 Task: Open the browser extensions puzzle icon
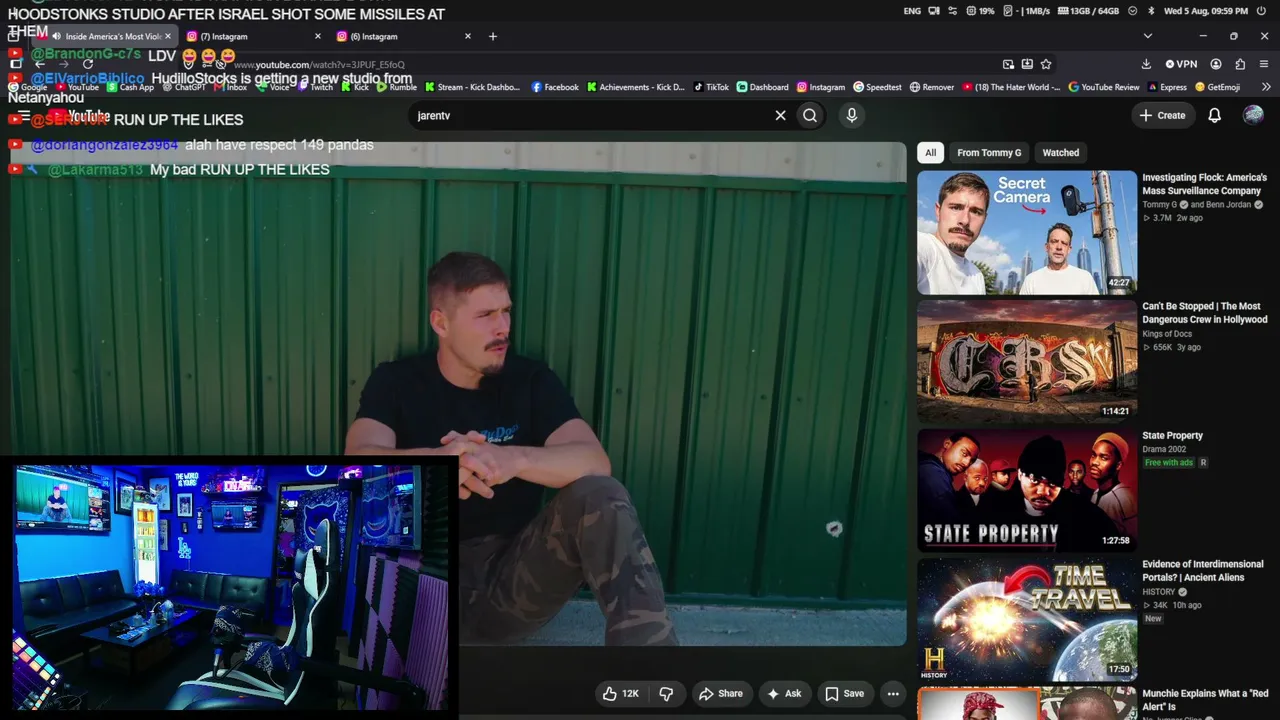click(x=1240, y=64)
